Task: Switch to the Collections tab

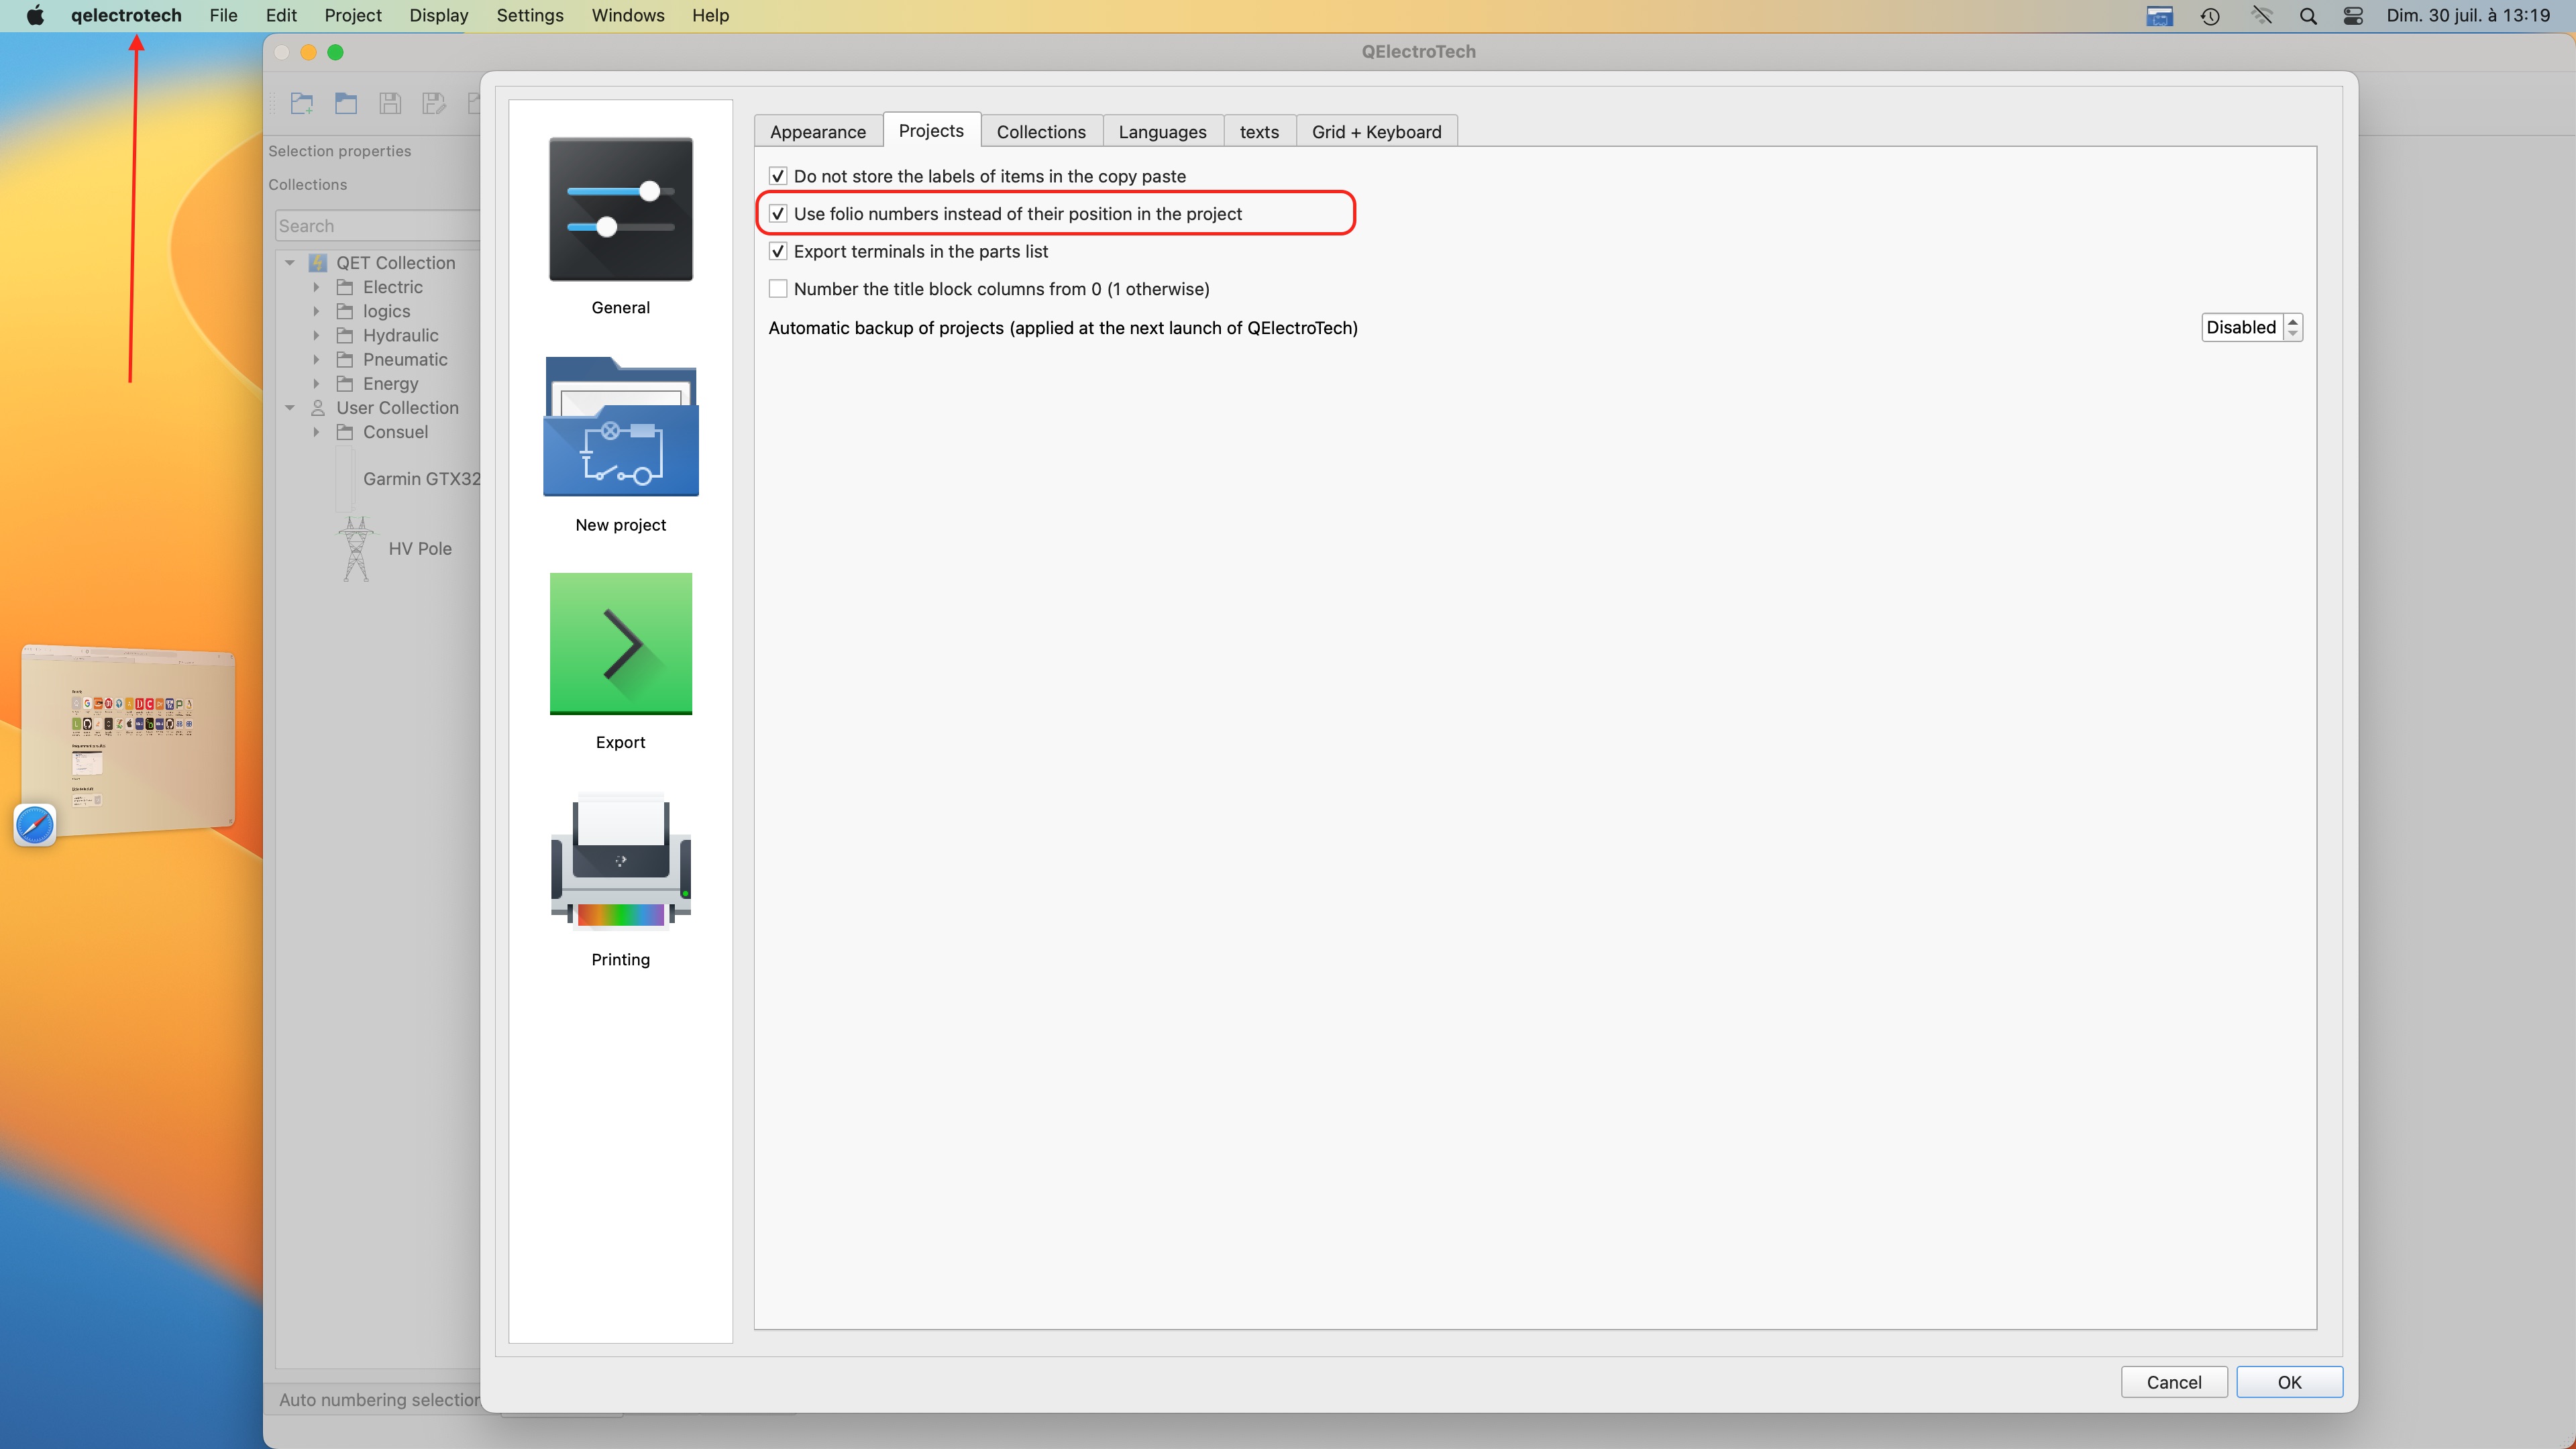Action: tap(1040, 131)
